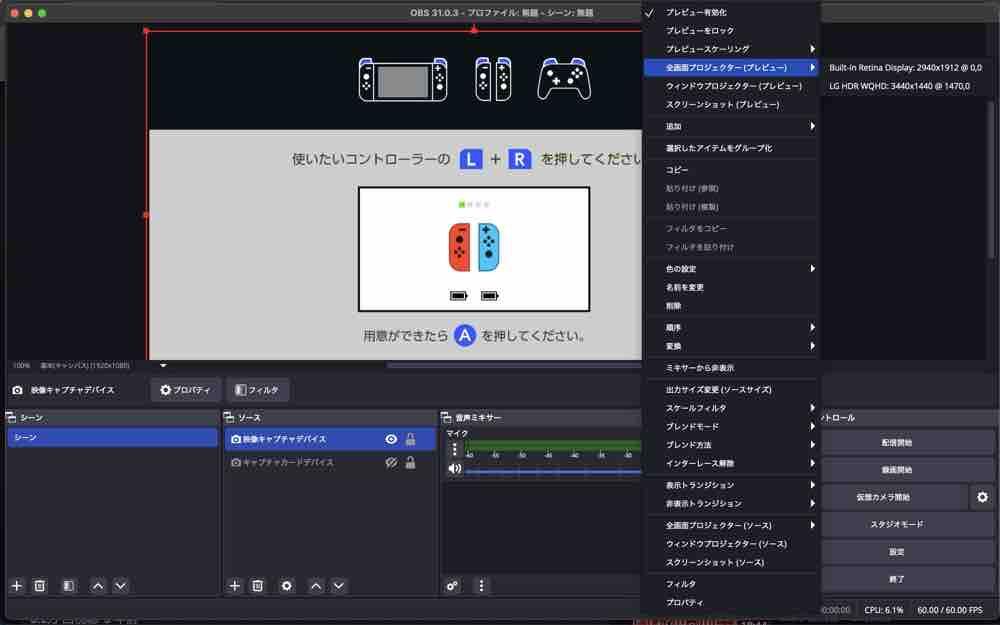The width and height of the screenshot is (1000, 625).
Task: Toggle プレビューをロック menu option
Action: click(x=731, y=31)
